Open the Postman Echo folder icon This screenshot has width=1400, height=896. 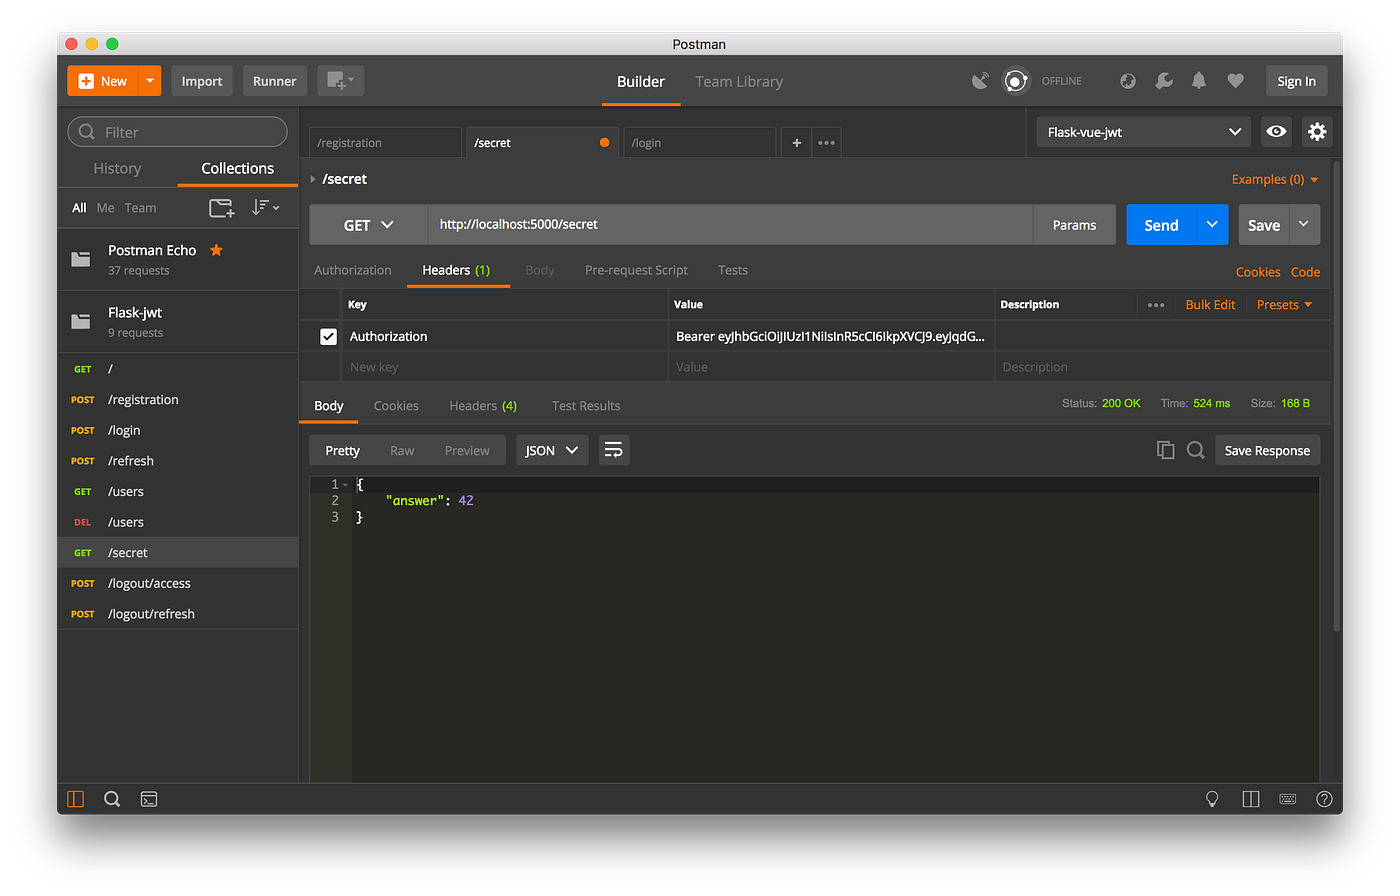click(81, 259)
